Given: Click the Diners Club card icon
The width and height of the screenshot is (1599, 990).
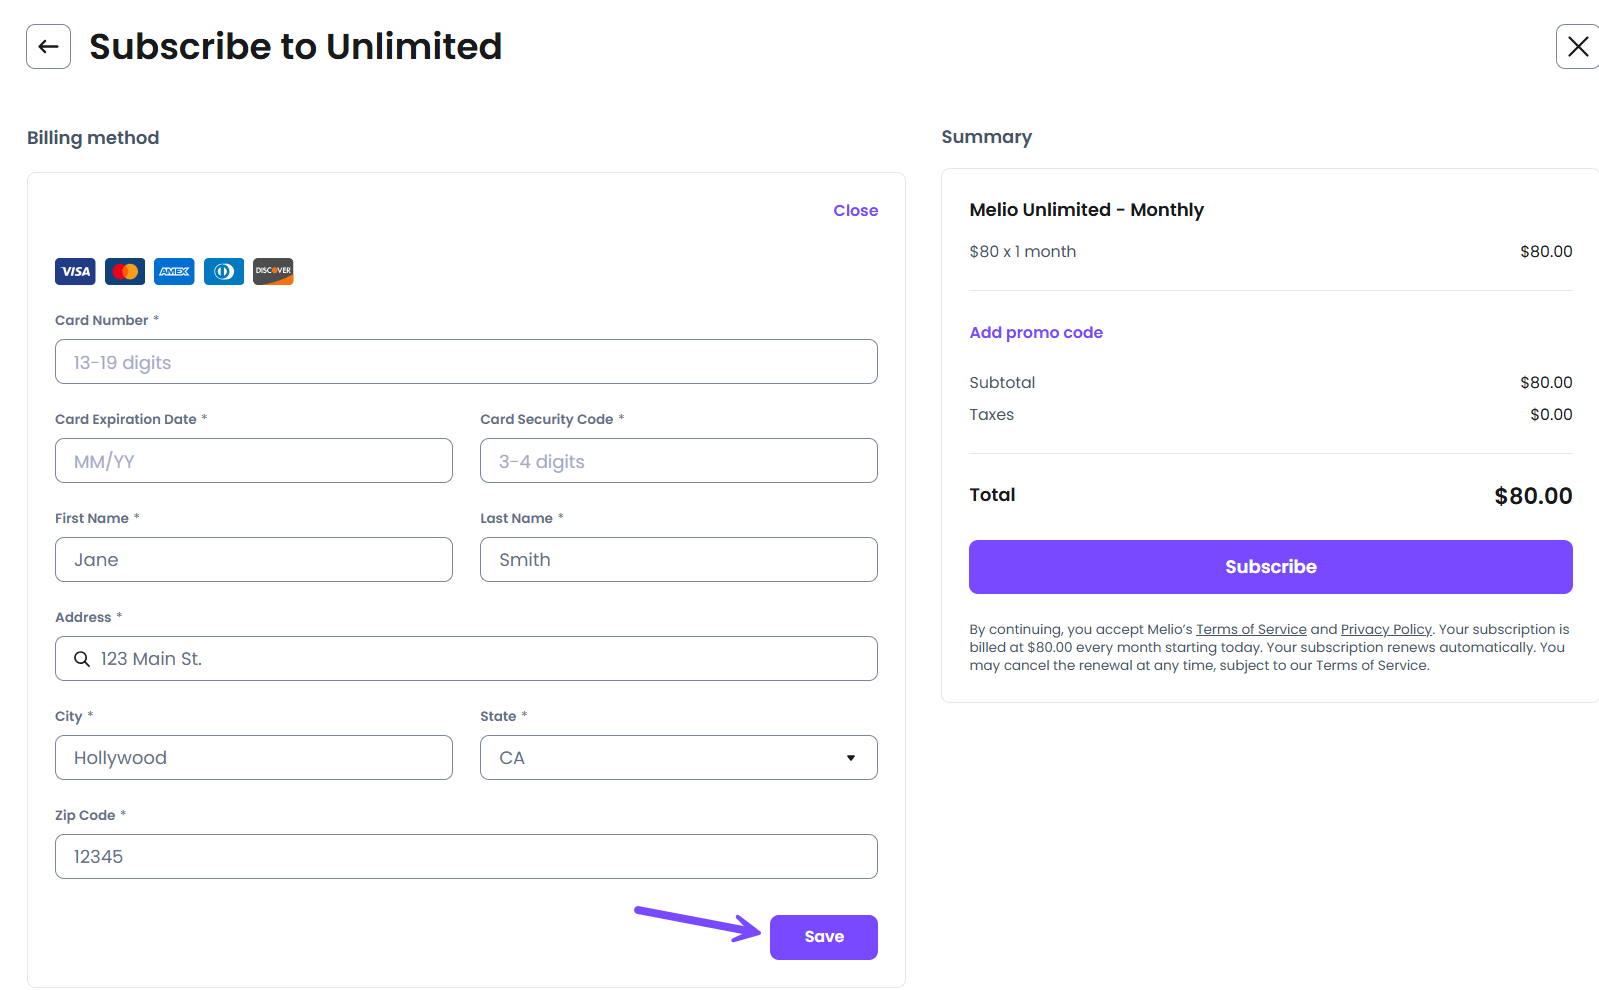Looking at the screenshot, I should [x=224, y=271].
